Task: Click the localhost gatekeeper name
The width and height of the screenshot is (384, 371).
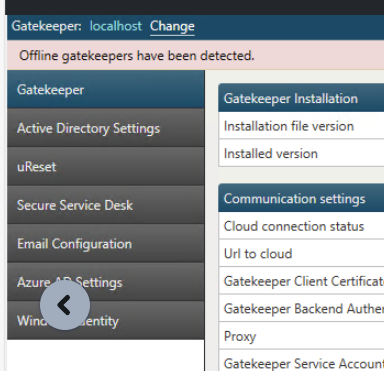Action: [x=116, y=26]
